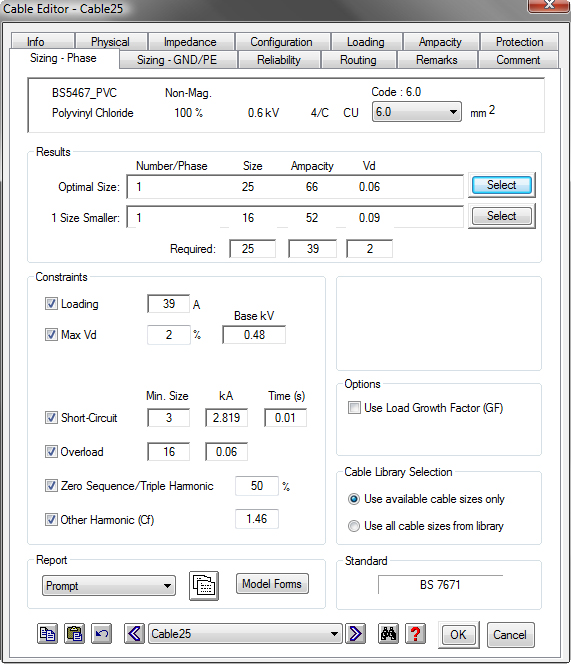The height and width of the screenshot is (664, 571).
Task: Uncheck the Loading constraint checkbox
Action: click(x=51, y=304)
